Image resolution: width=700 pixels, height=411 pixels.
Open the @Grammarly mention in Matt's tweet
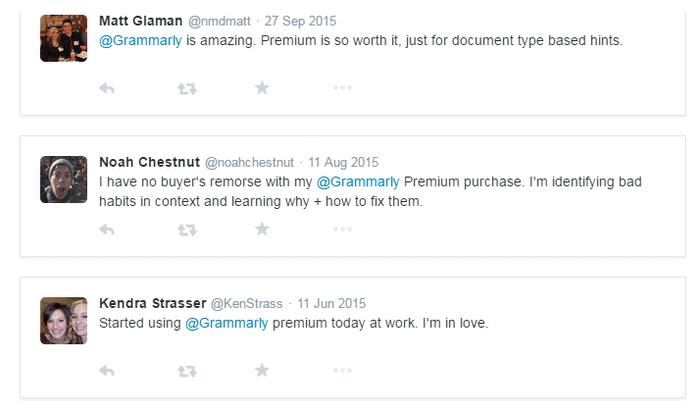pos(139,41)
